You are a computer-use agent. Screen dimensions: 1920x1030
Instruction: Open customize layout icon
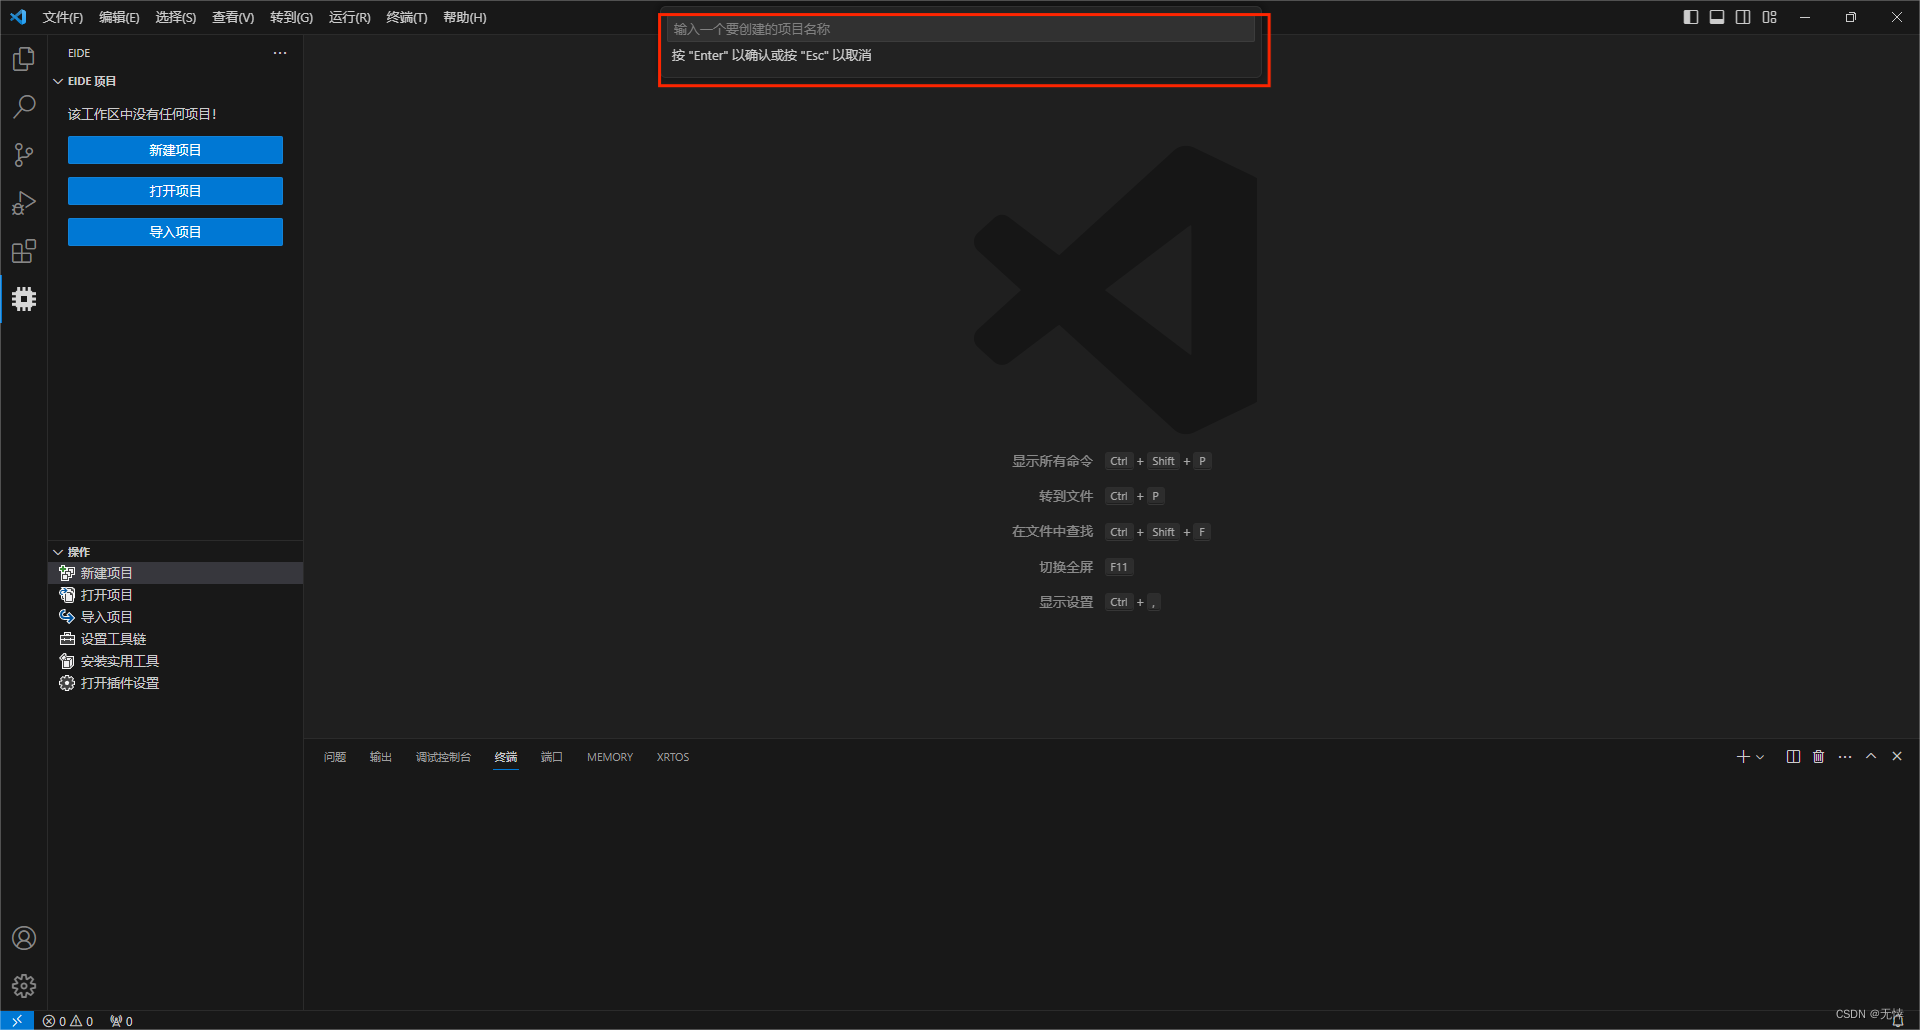tap(1770, 17)
